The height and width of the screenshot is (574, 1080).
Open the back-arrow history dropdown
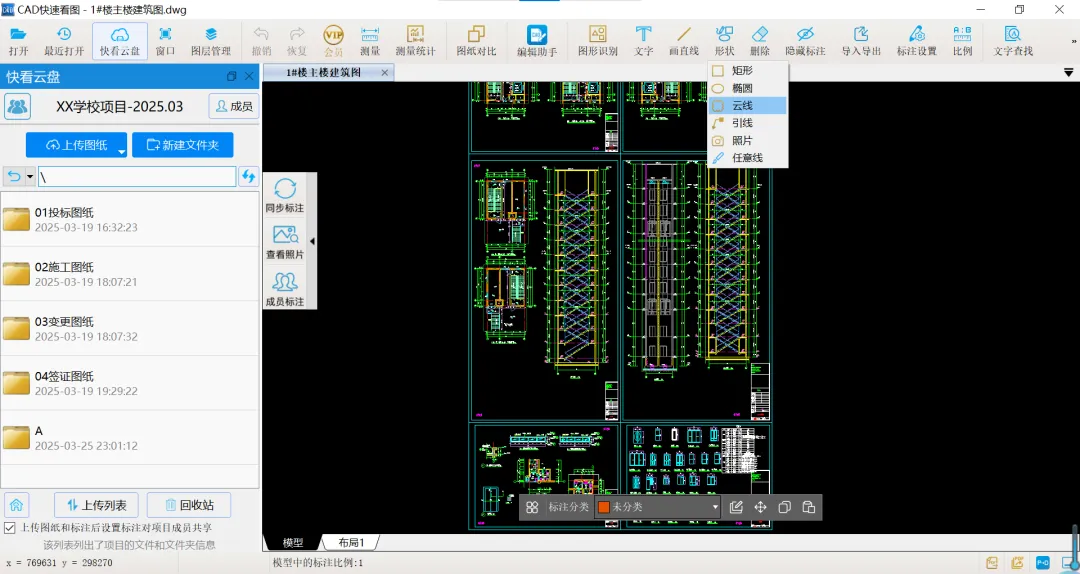point(30,177)
